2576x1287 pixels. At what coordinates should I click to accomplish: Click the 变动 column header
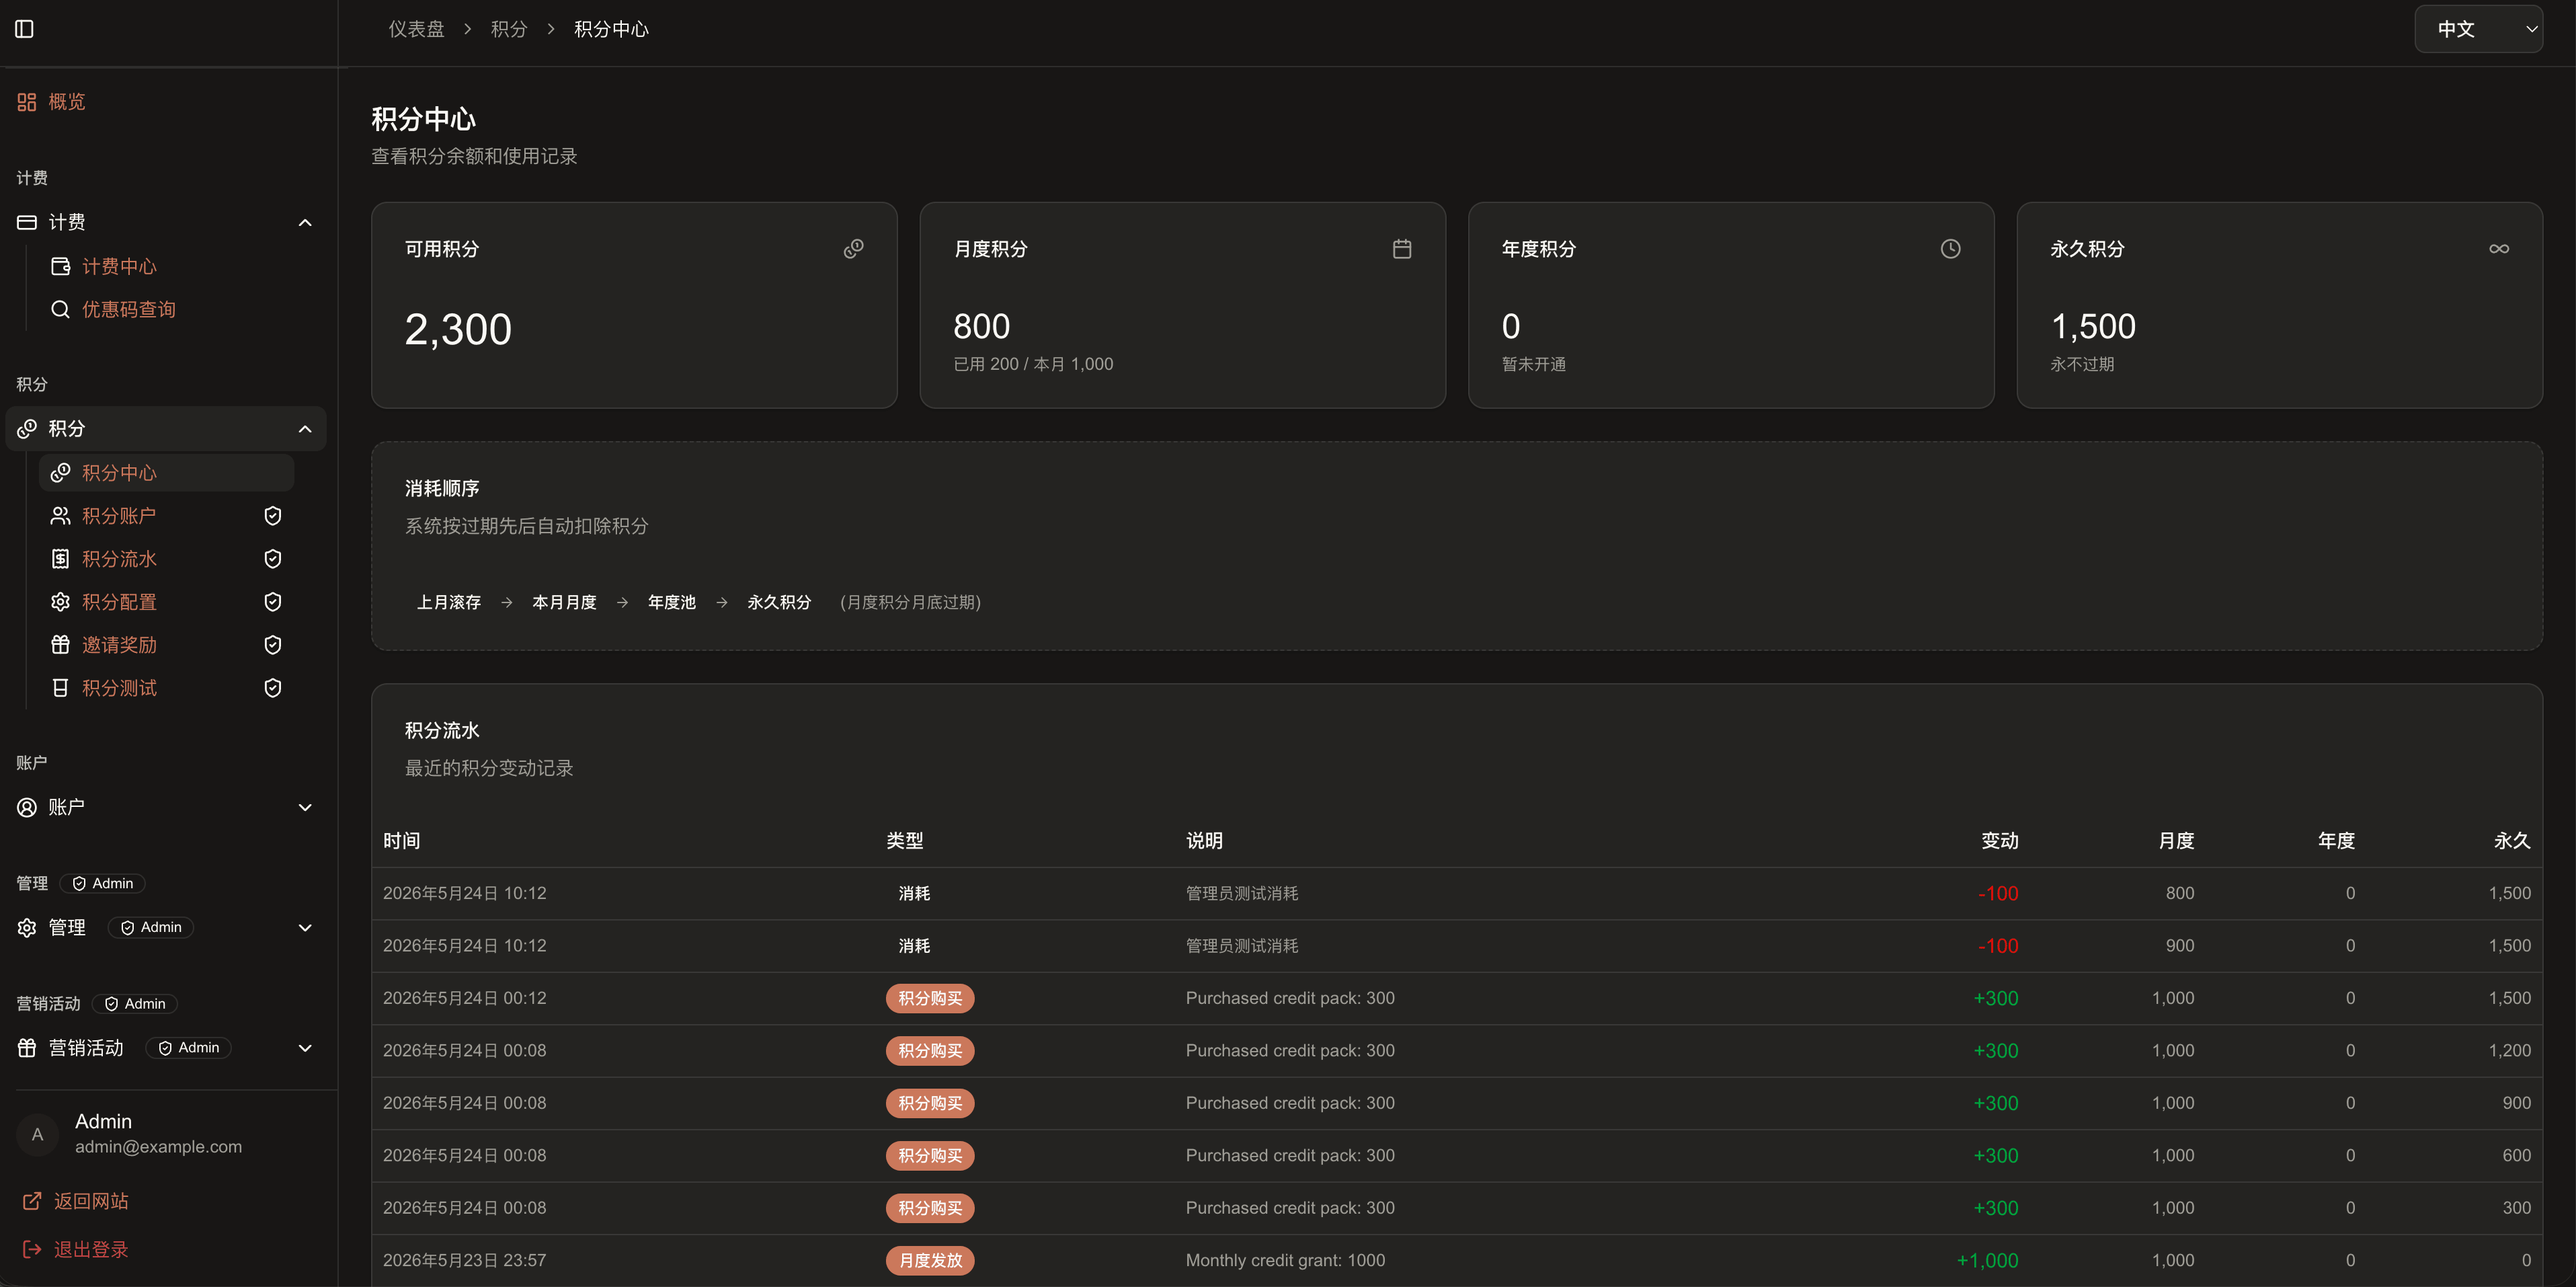[x=2000, y=841]
